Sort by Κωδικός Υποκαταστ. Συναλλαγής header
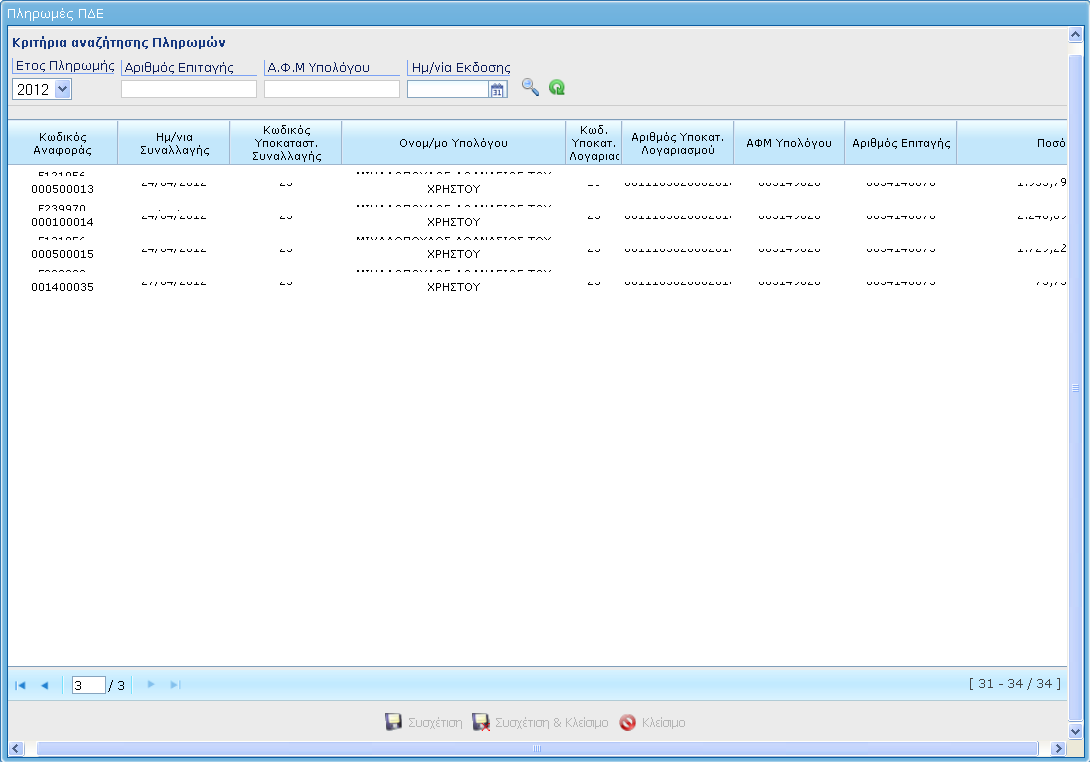Viewport: 1090px width, 762px height. point(286,143)
